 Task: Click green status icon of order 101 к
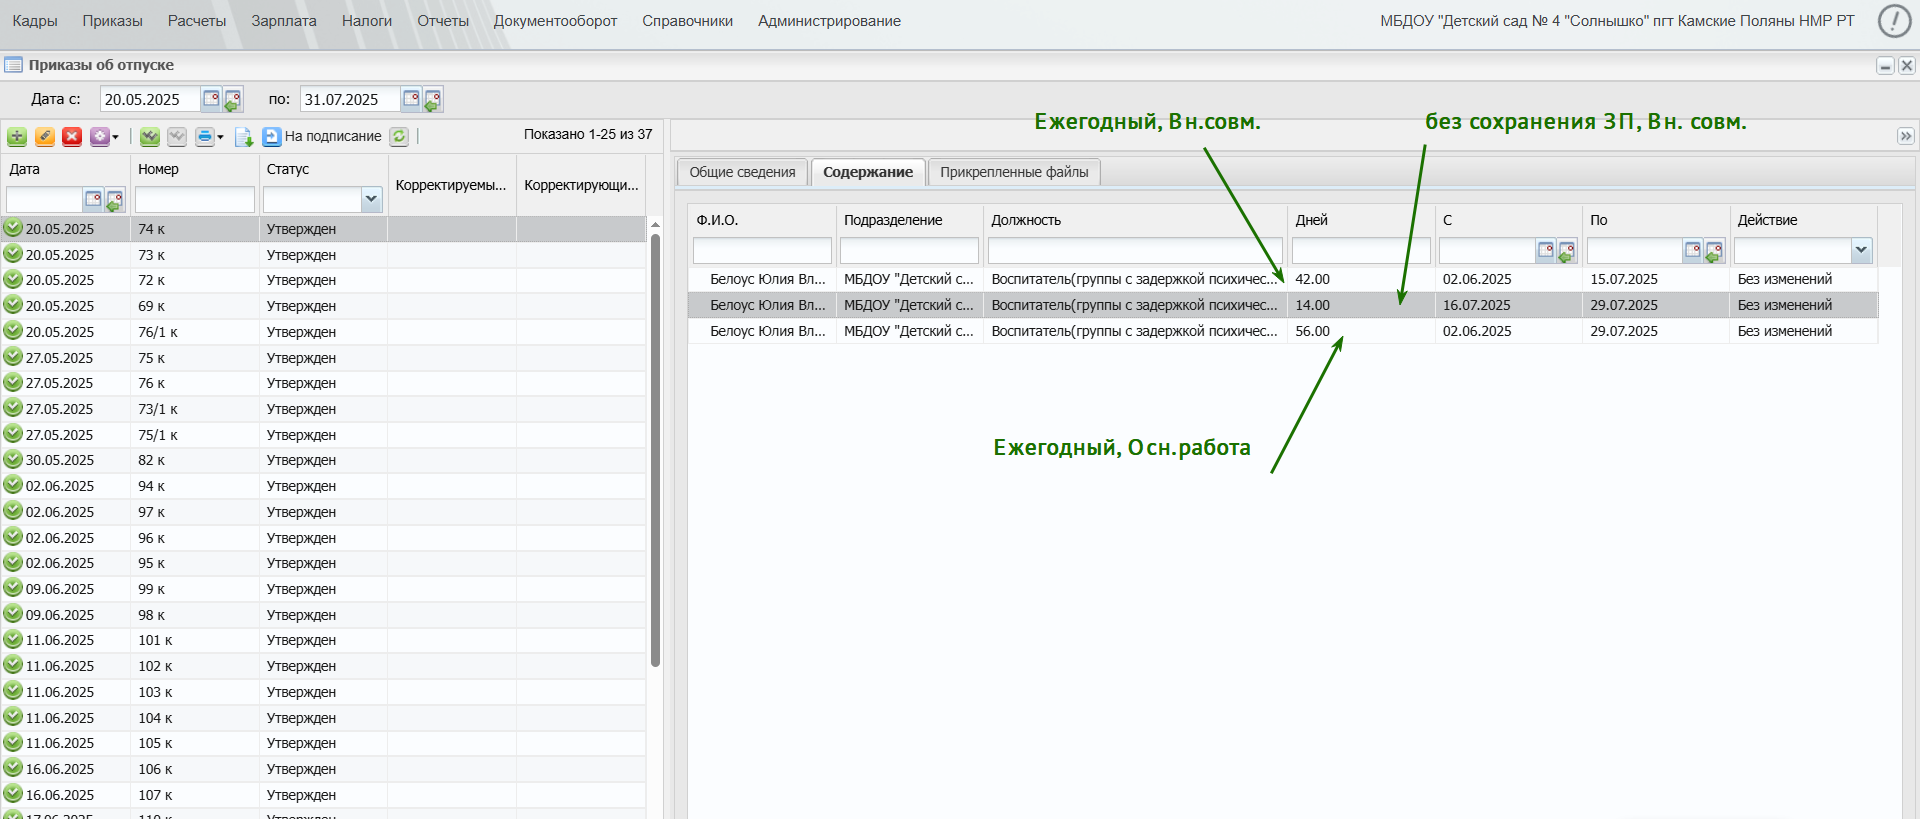[x=13, y=639]
